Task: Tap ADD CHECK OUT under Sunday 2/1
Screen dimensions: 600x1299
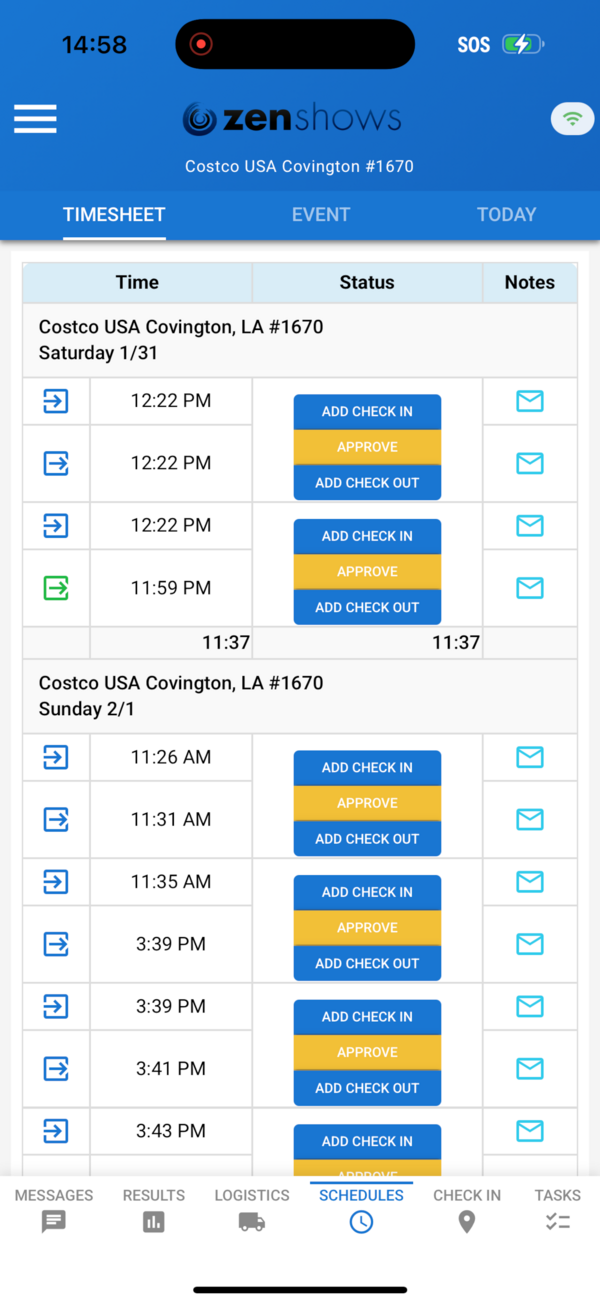Action: coord(367,838)
